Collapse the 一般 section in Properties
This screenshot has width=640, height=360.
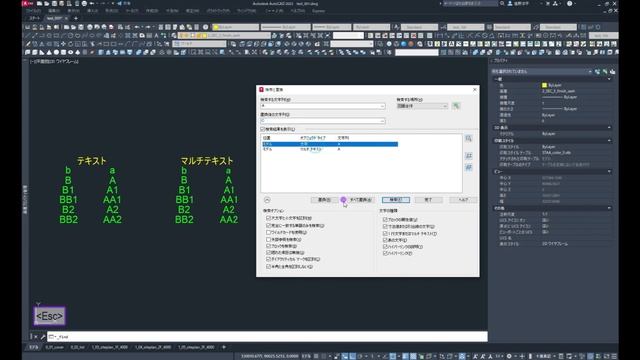[609, 79]
